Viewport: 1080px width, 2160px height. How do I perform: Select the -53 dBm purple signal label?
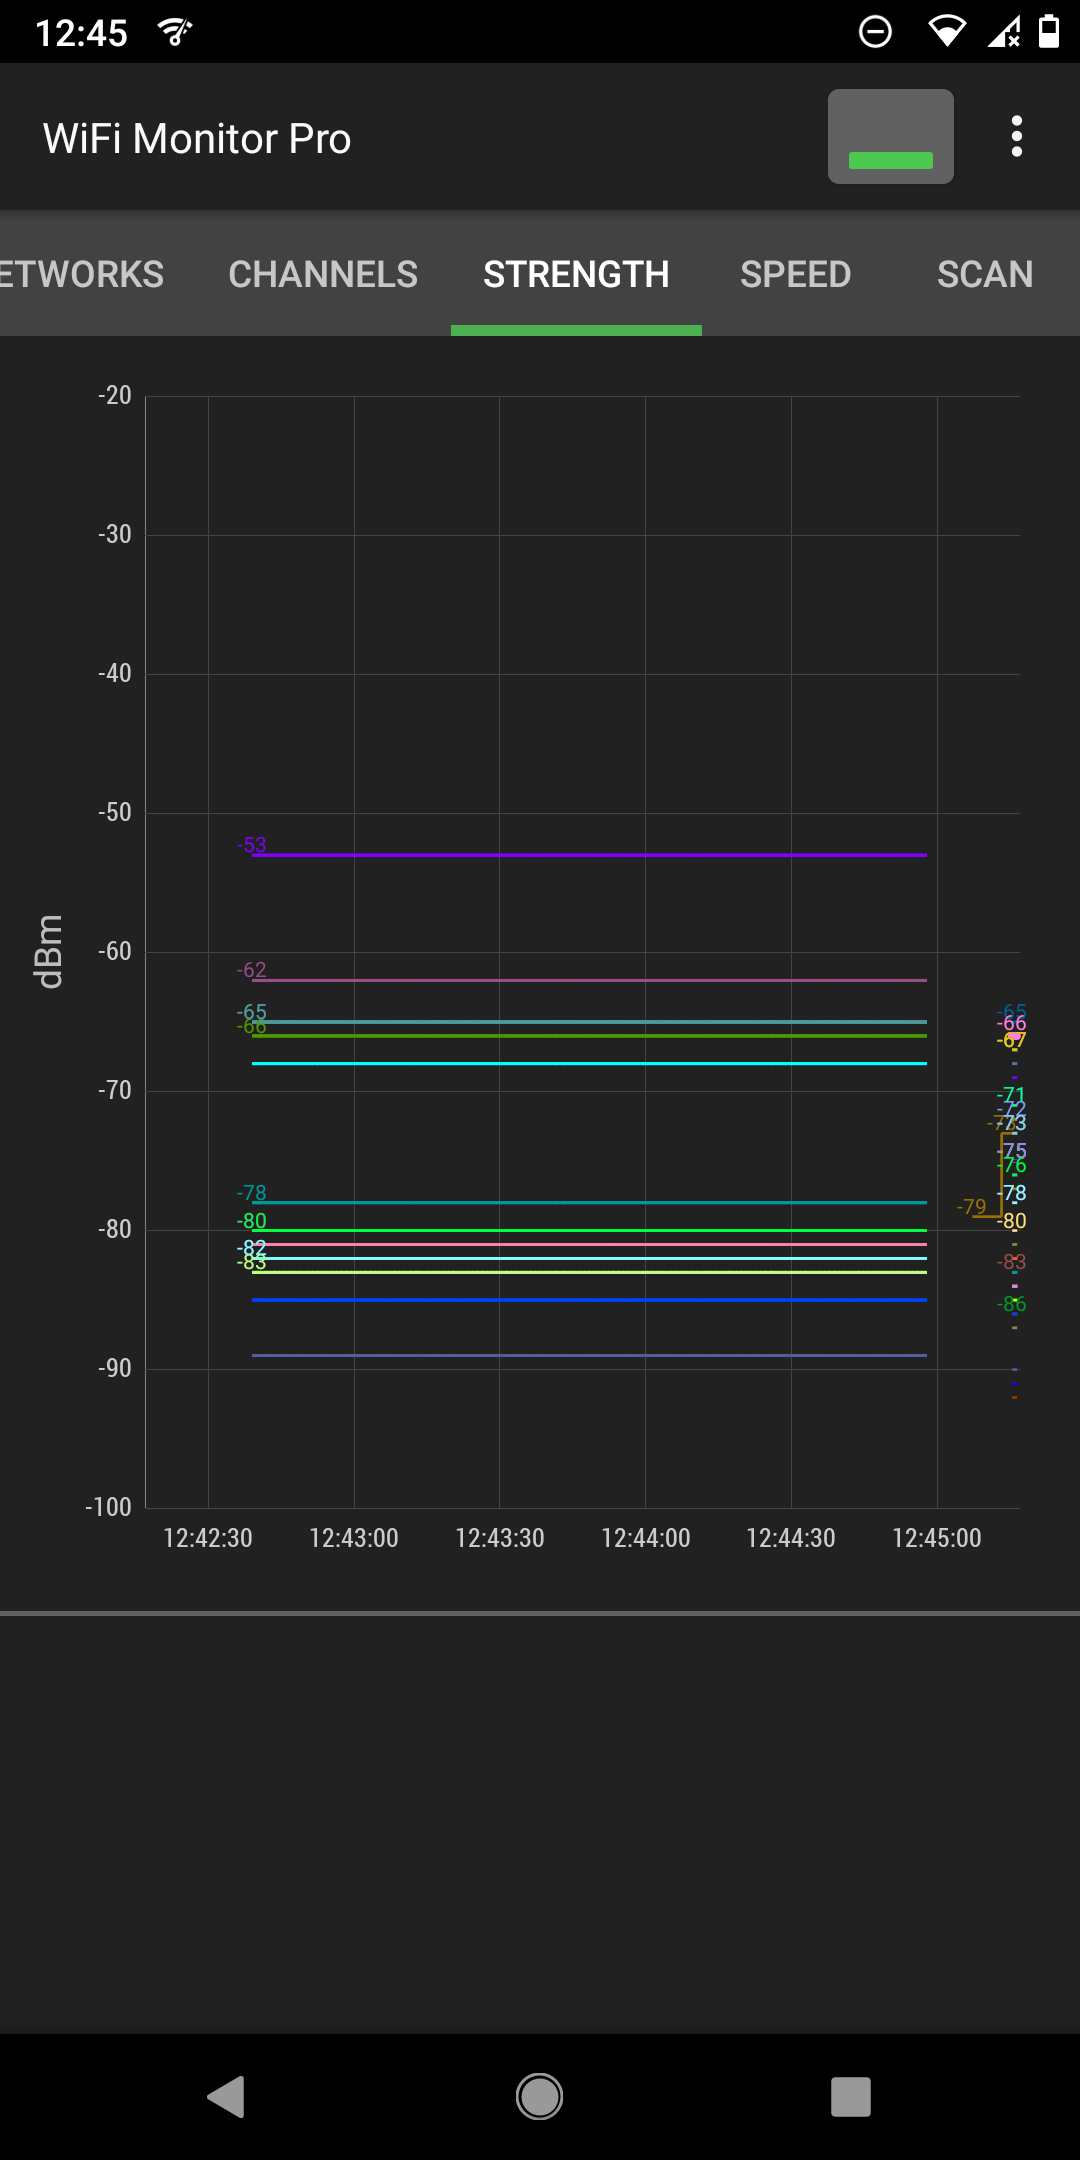[252, 845]
